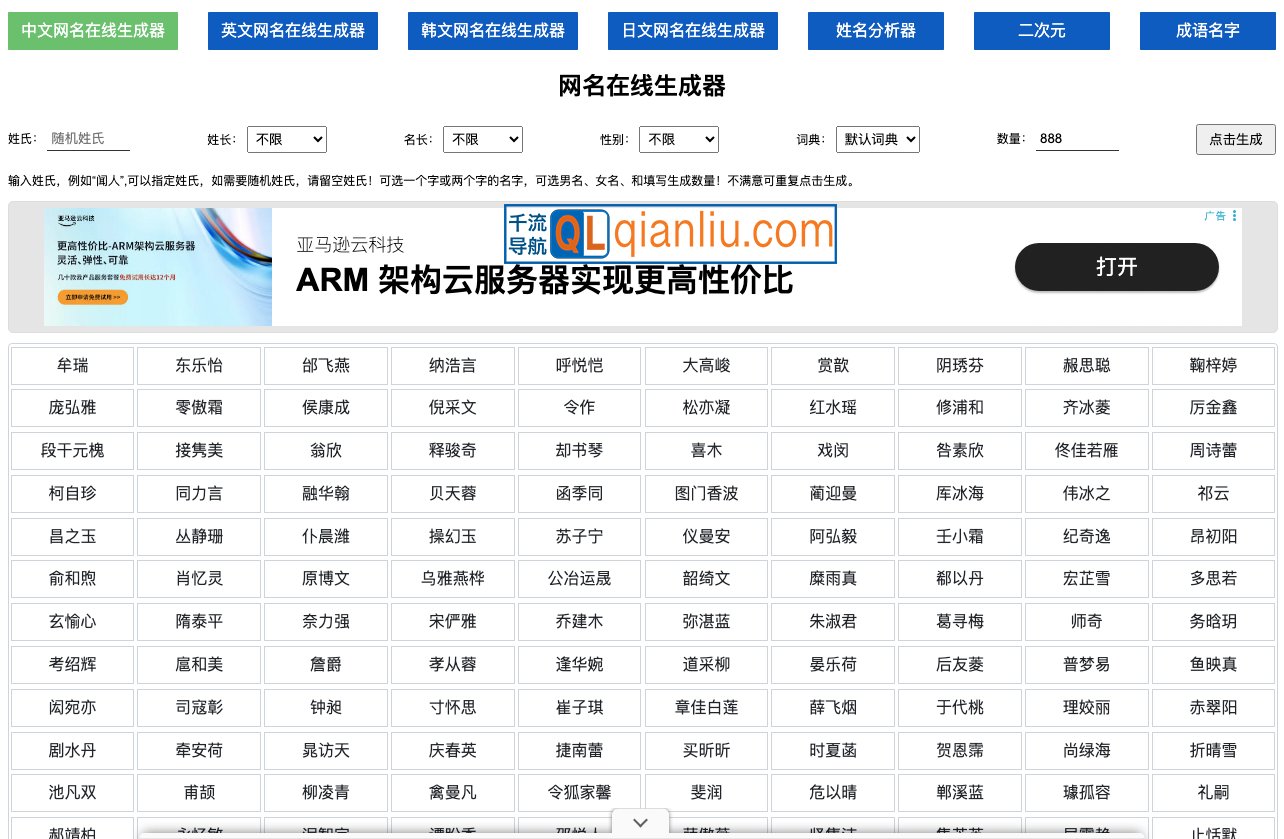Open the 词典 dictionary selector
This screenshot has width=1284, height=839.
(878, 139)
